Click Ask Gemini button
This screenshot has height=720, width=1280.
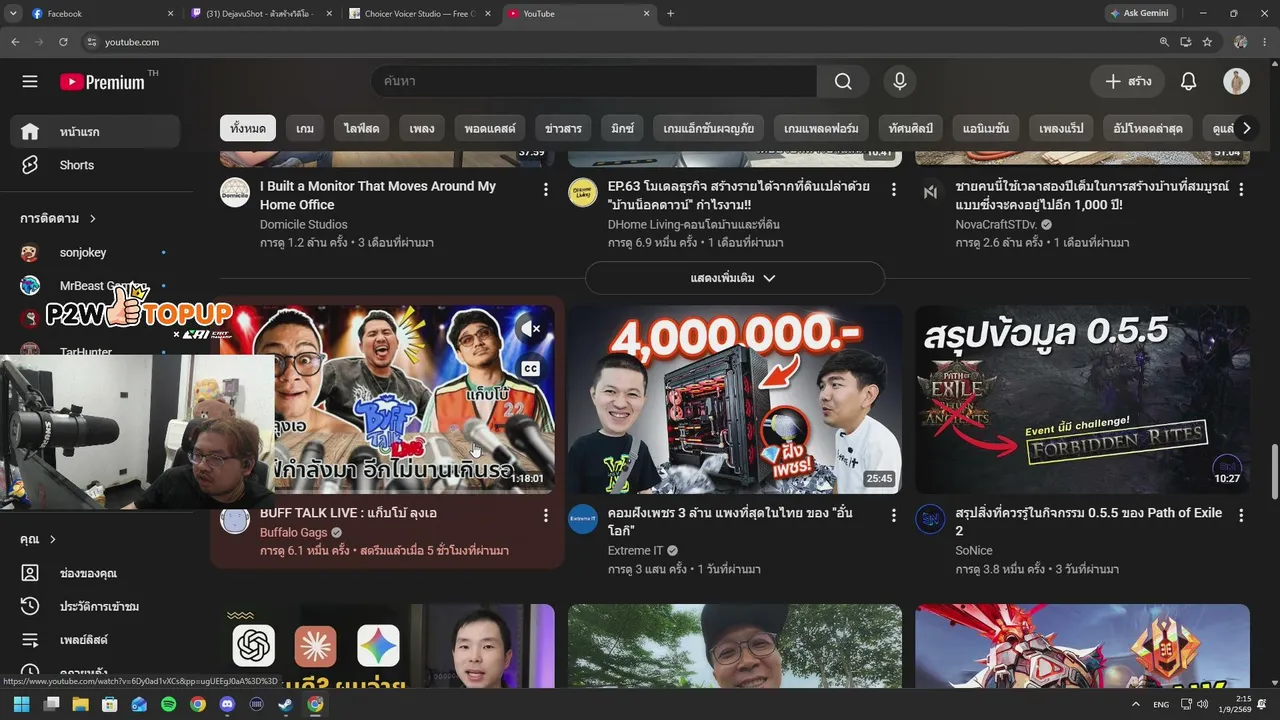[x=1139, y=13]
